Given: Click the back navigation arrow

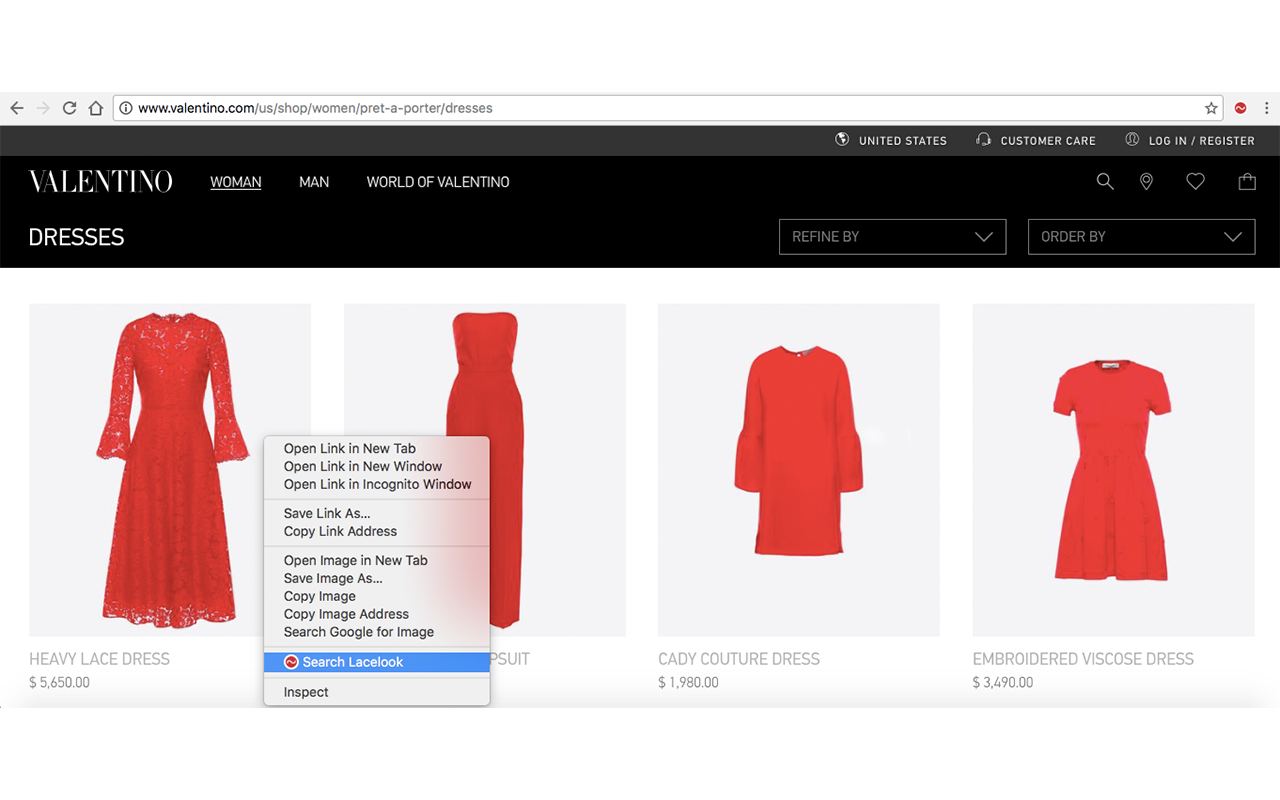Looking at the screenshot, I should pos(16,107).
